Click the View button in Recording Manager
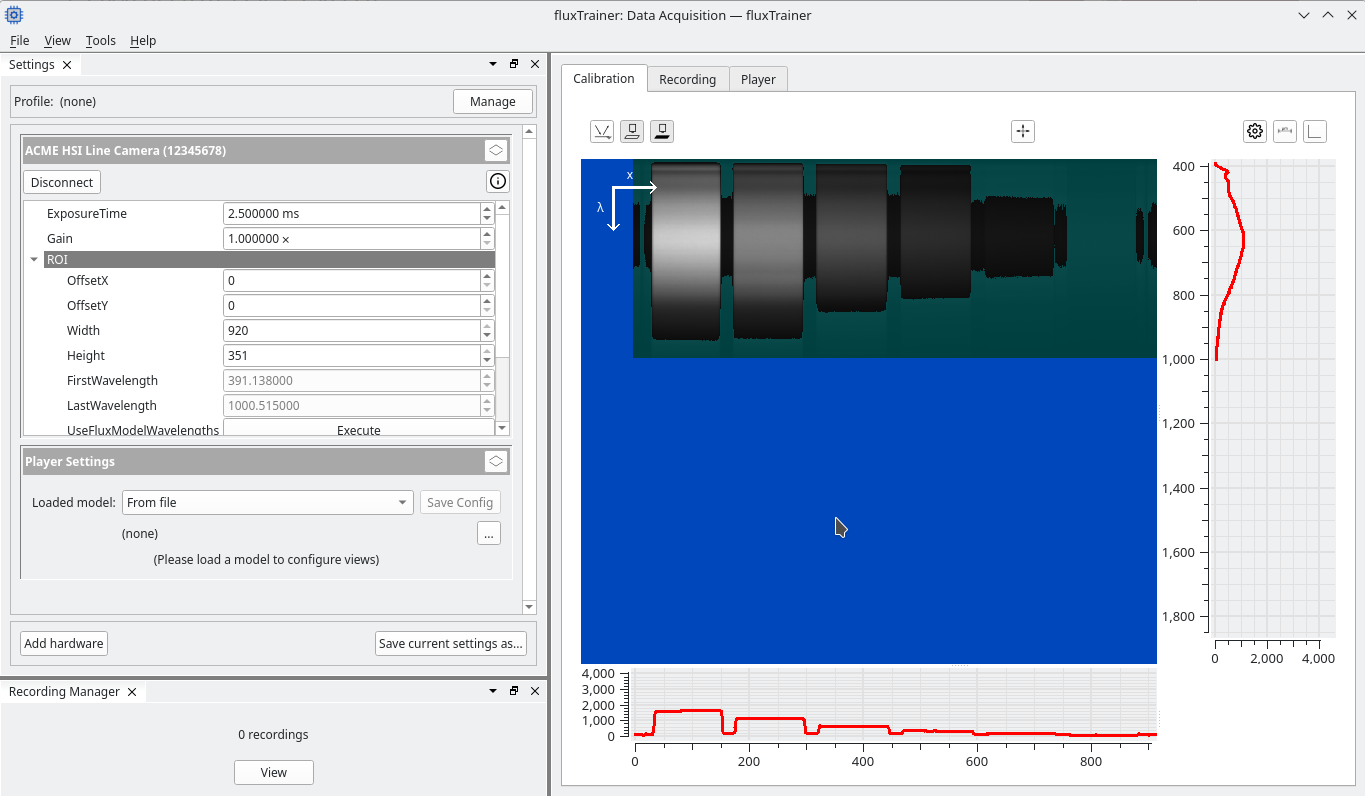The image size is (1365, 796). [274, 772]
